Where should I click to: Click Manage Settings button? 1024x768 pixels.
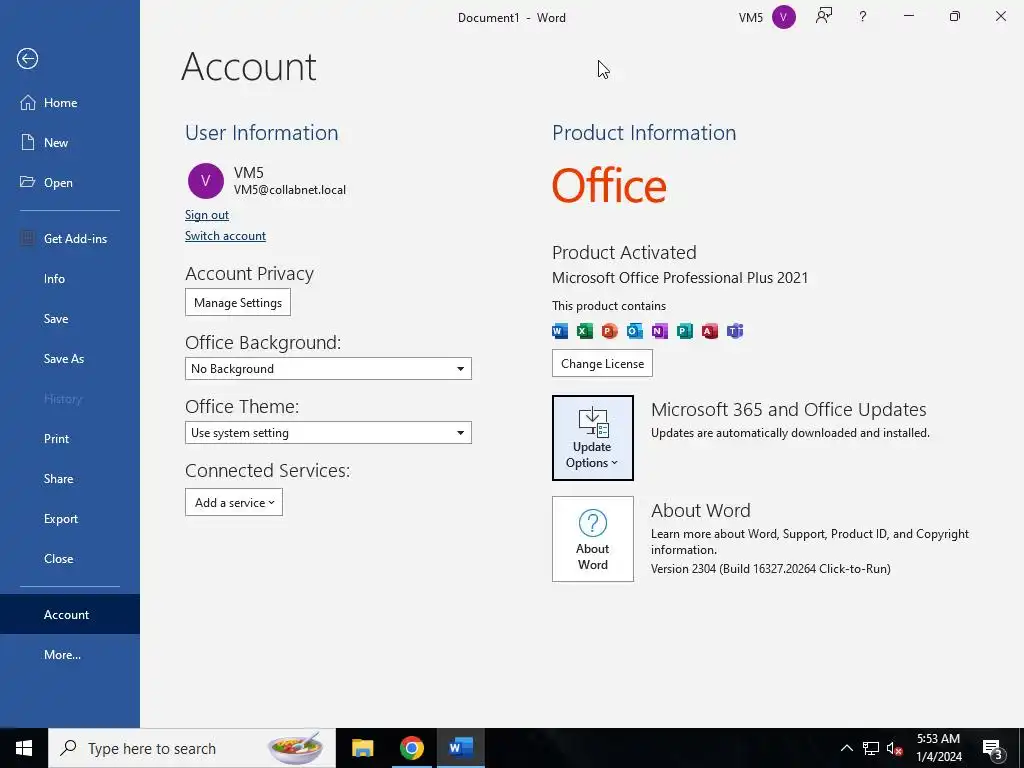pos(238,302)
